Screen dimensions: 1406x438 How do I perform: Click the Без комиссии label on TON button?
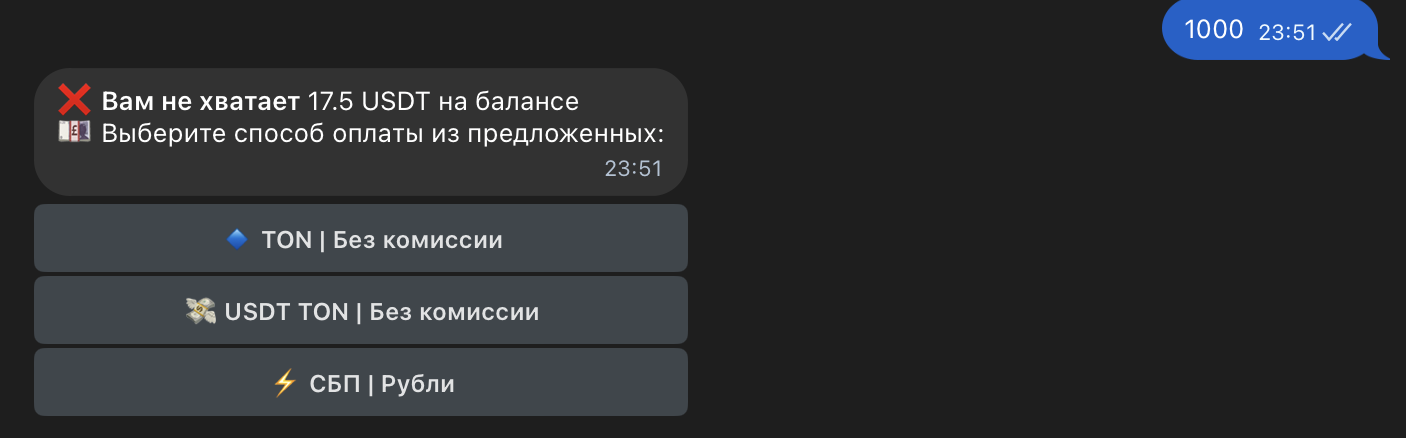click(x=417, y=240)
